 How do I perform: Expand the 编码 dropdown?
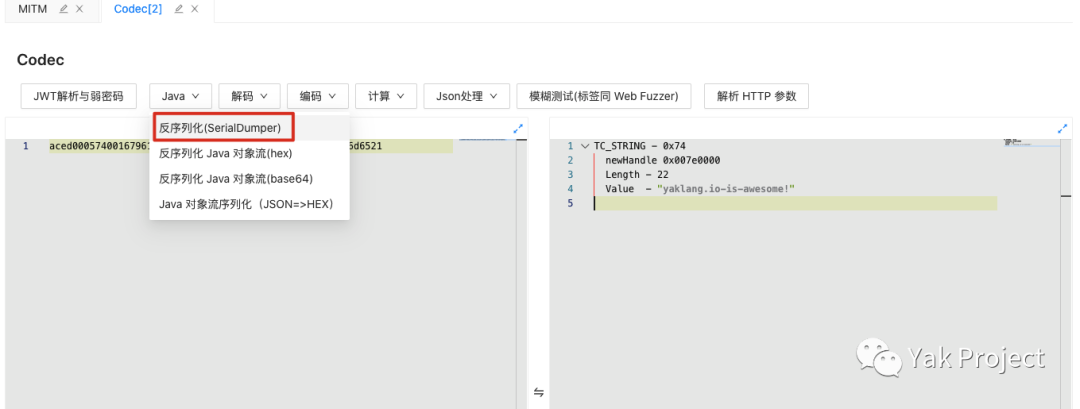pos(318,96)
